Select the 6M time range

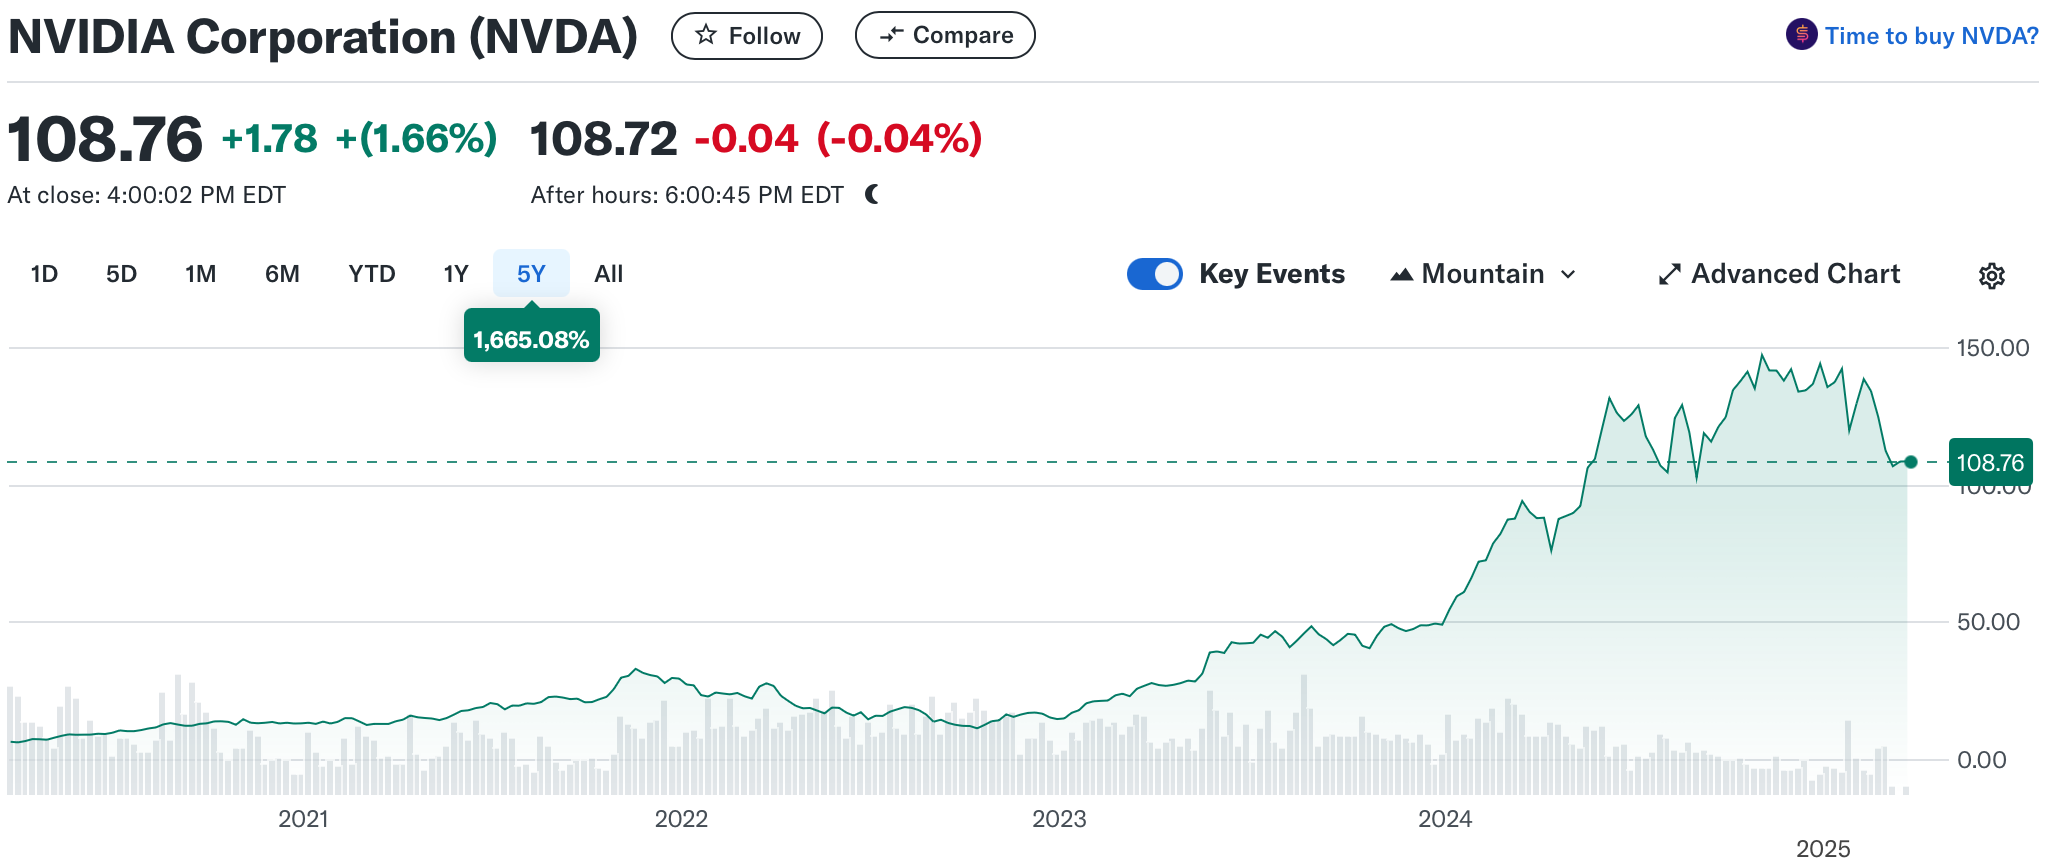(x=282, y=274)
